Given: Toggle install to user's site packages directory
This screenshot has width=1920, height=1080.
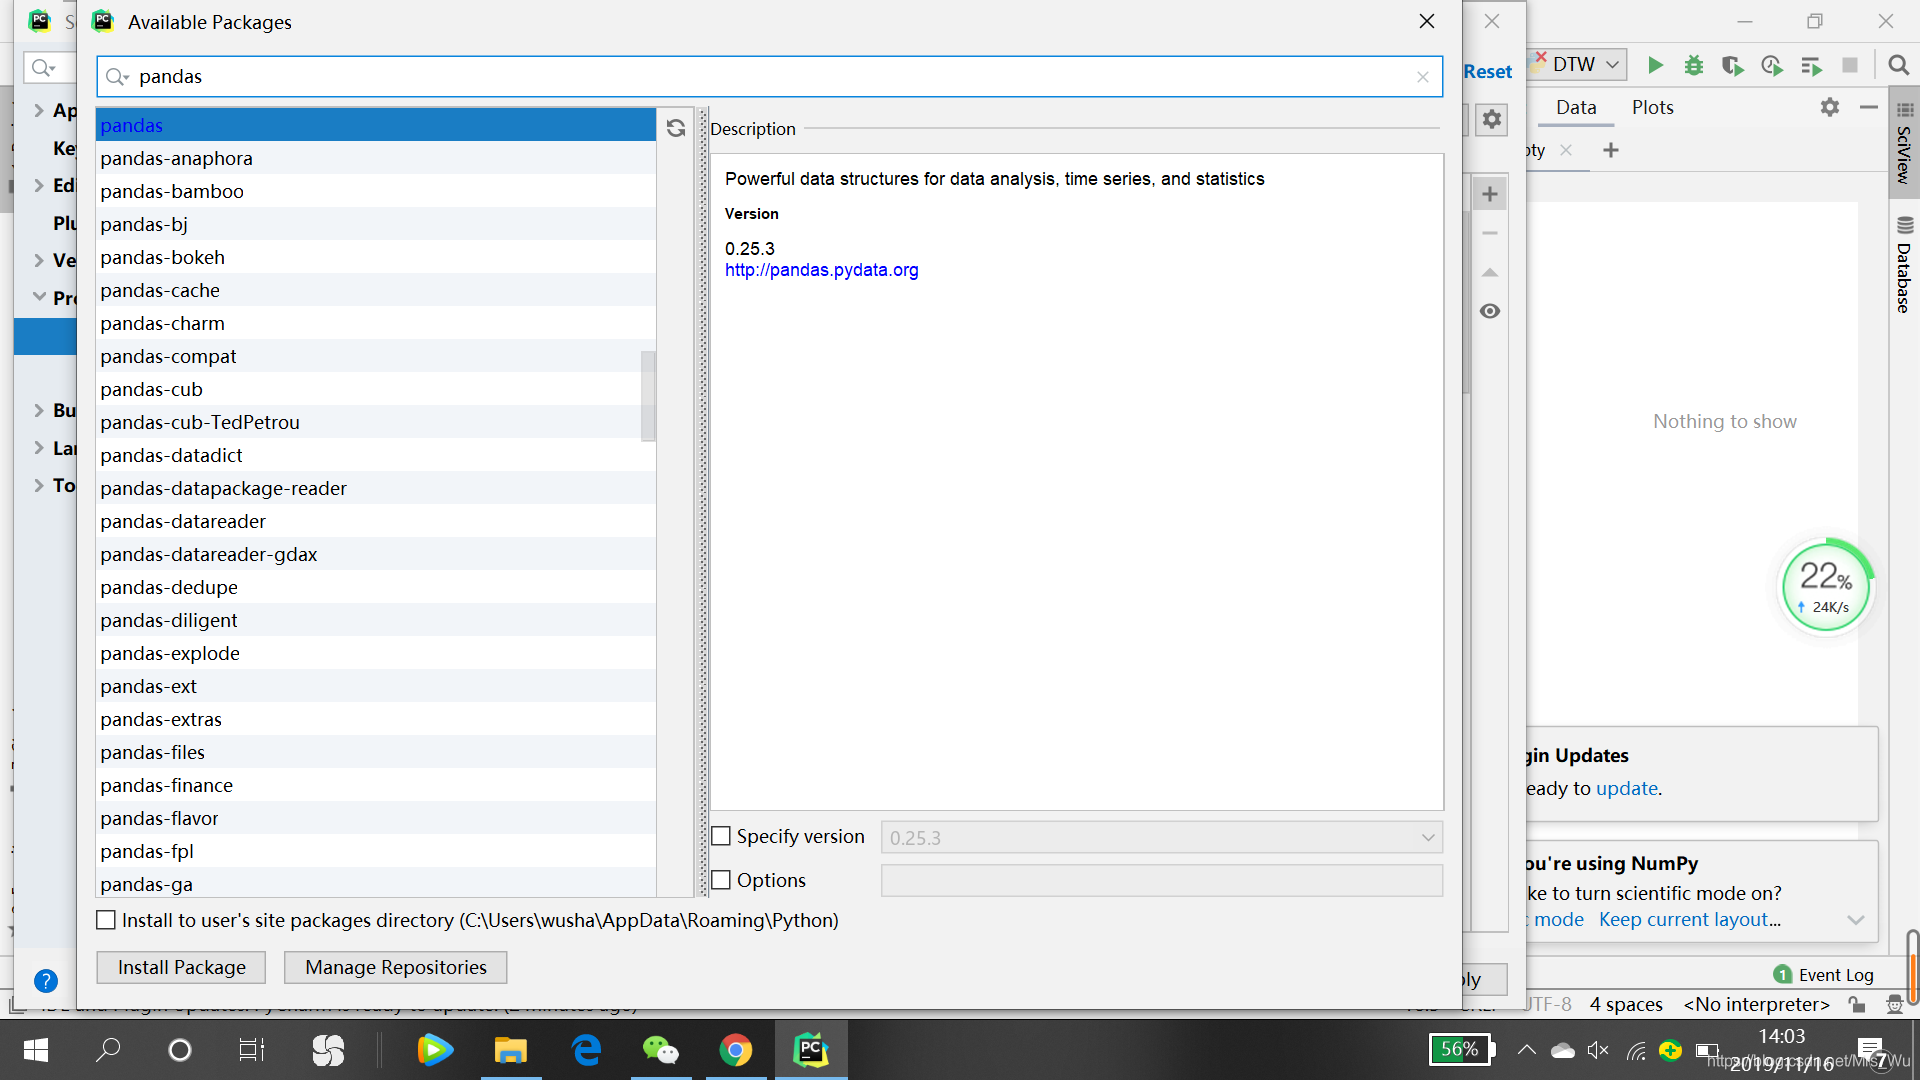Looking at the screenshot, I should click(106, 920).
